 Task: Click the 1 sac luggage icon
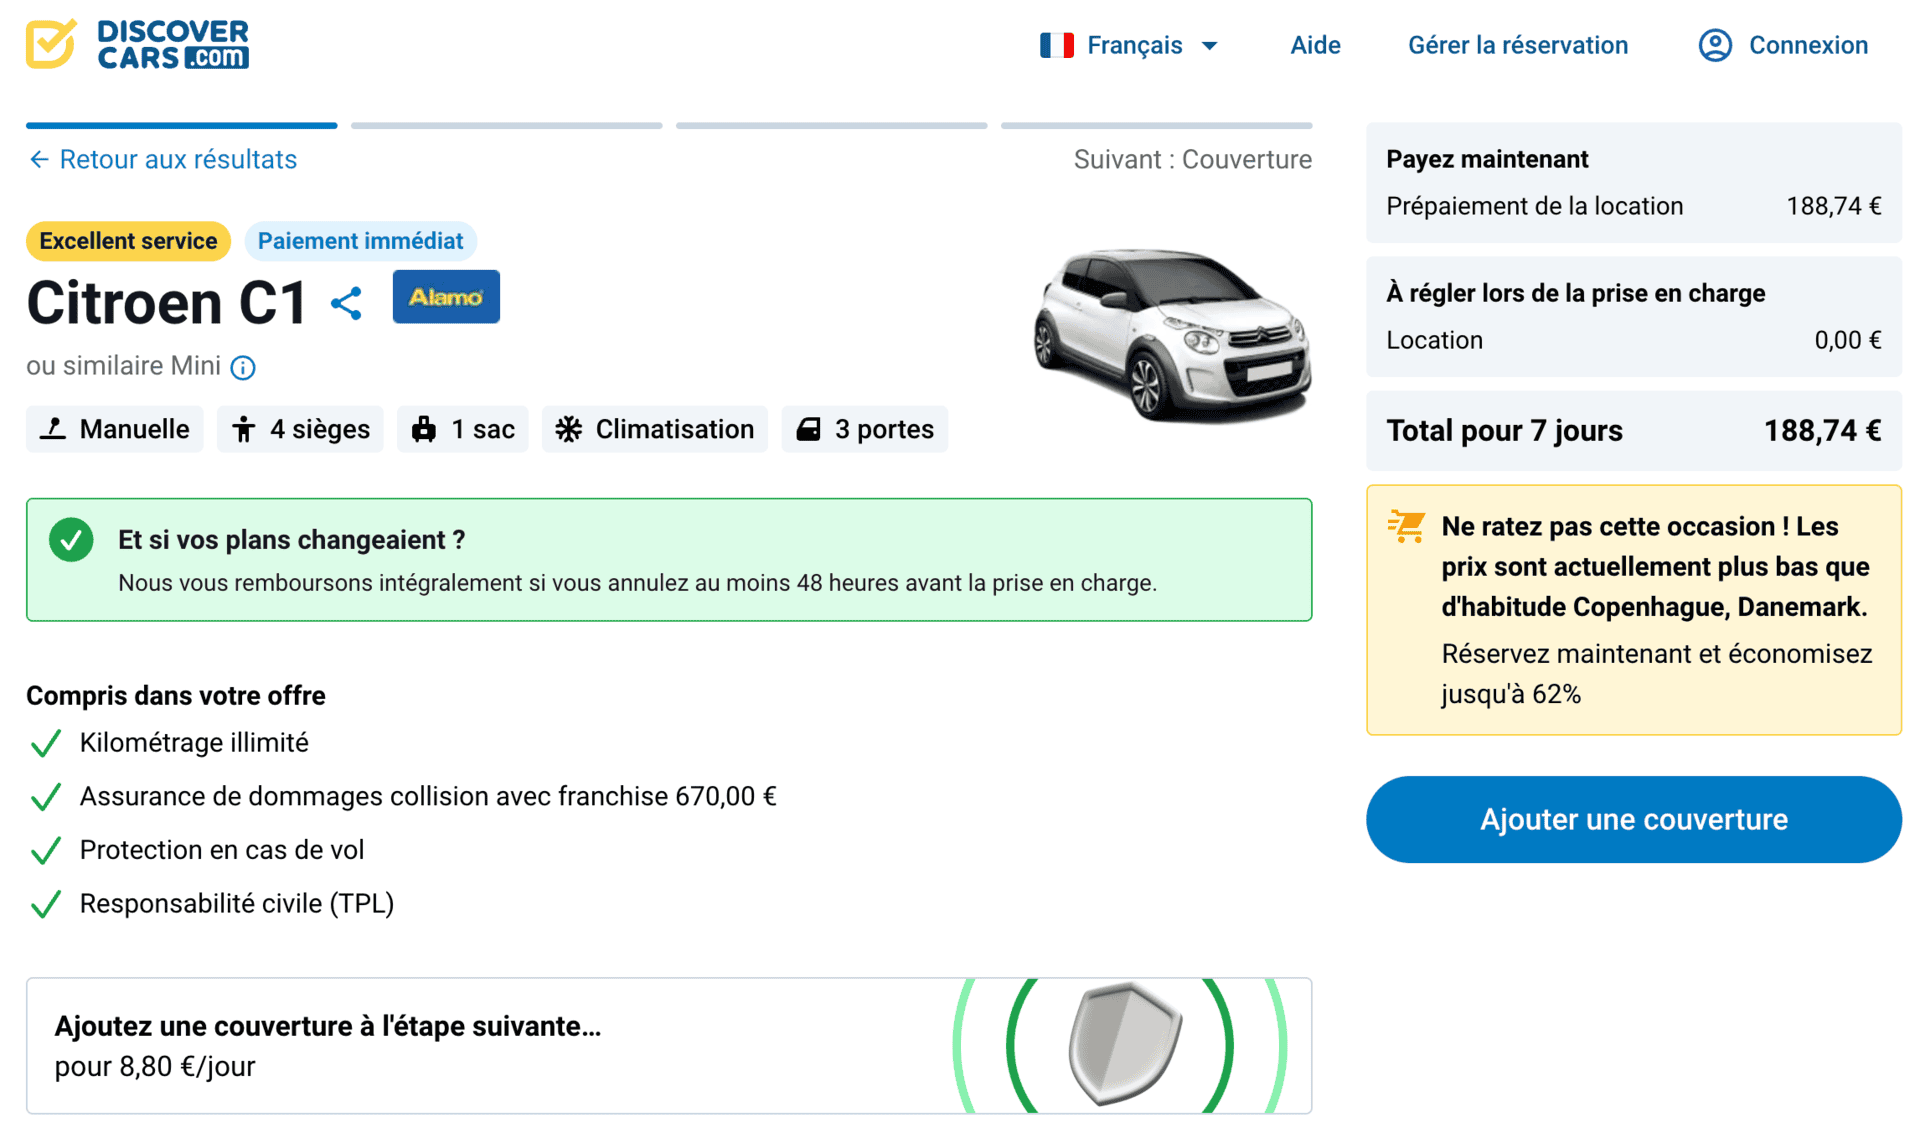pos(424,429)
